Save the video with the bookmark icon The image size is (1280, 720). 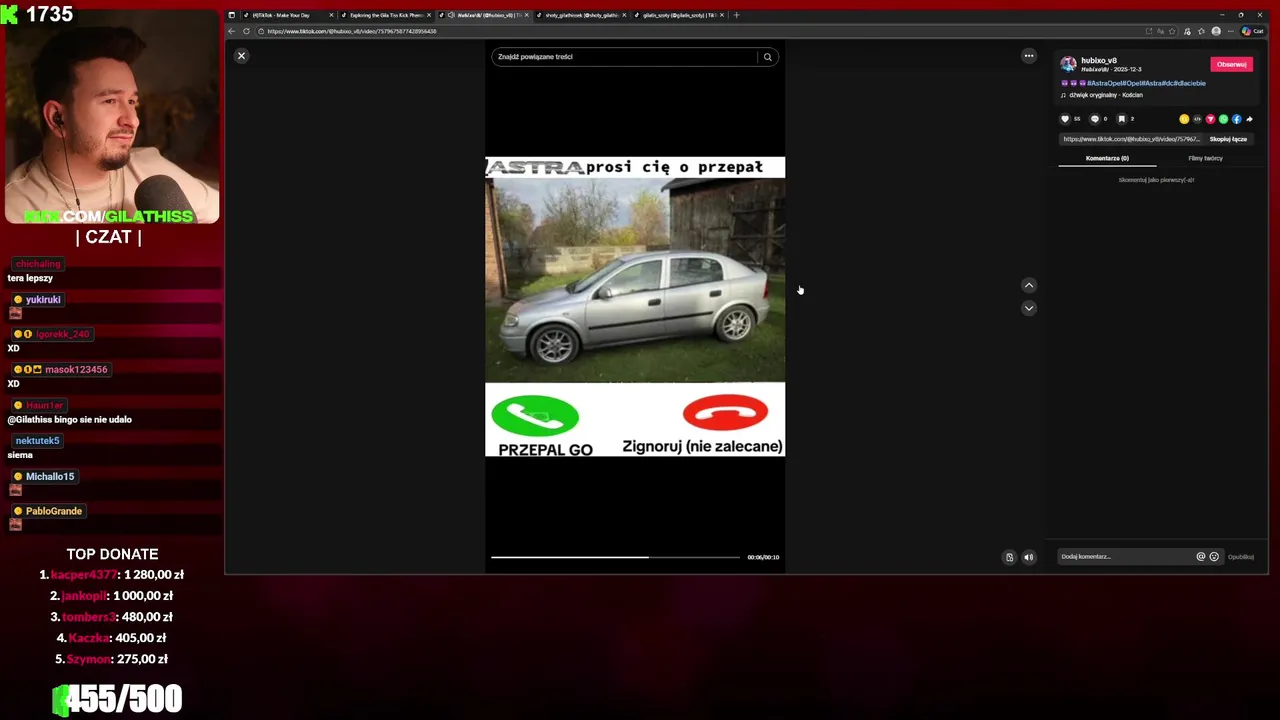(x=1122, y=119)
